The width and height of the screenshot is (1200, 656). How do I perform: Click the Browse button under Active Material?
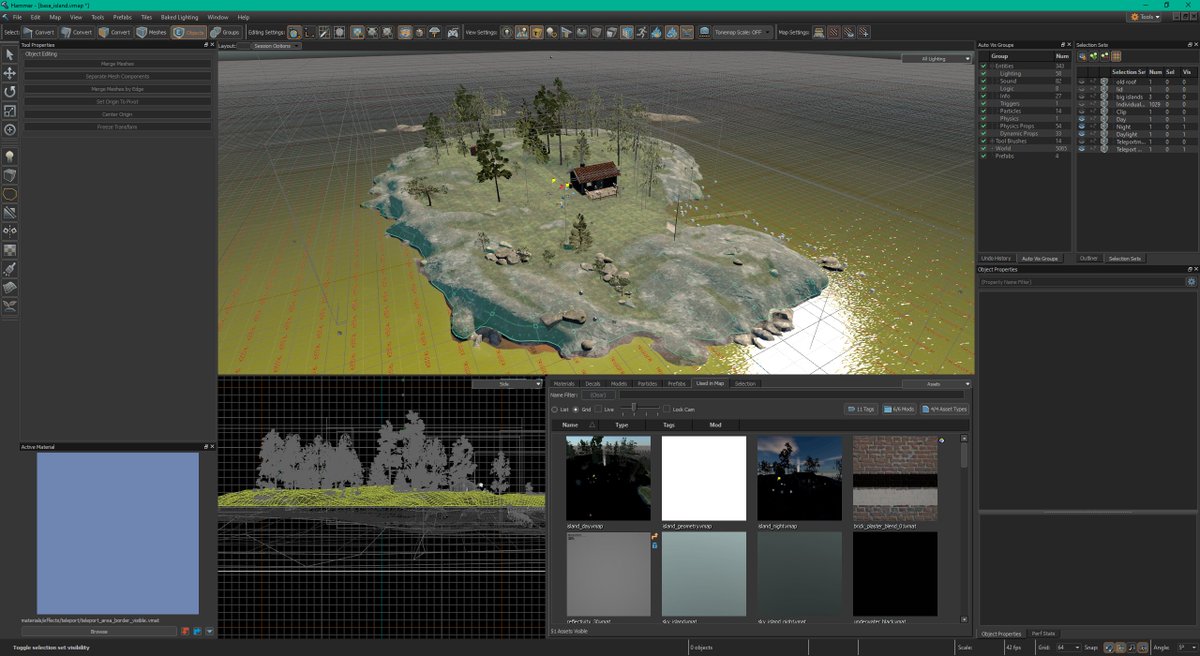[99, 632]
